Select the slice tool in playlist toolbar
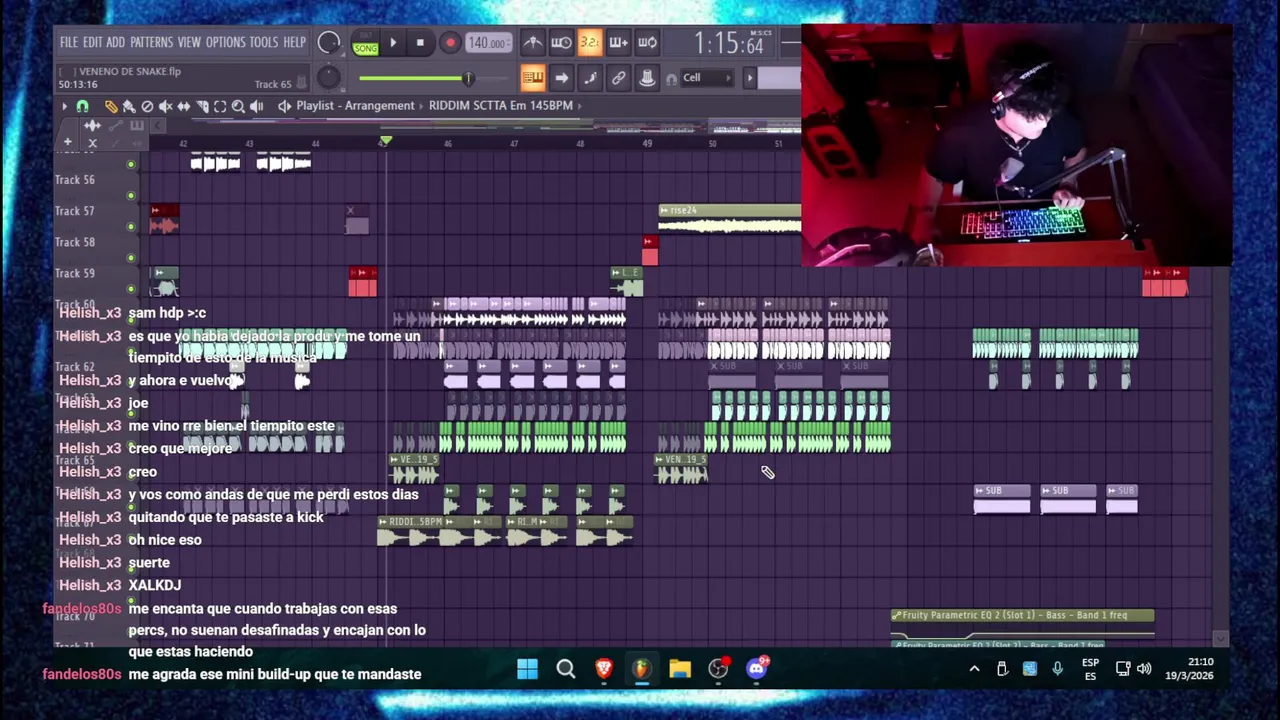Viewport: 1280px width, 720px height. pyautogui.click(x=202, y=106)
